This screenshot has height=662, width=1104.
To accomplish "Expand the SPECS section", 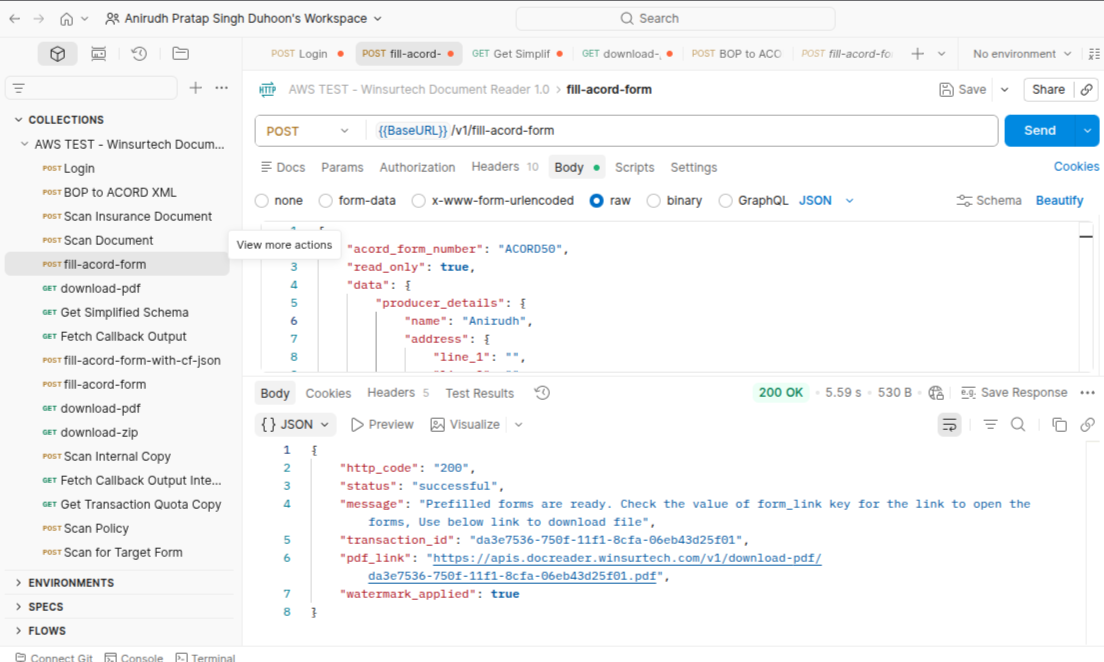I will [19, 607].
